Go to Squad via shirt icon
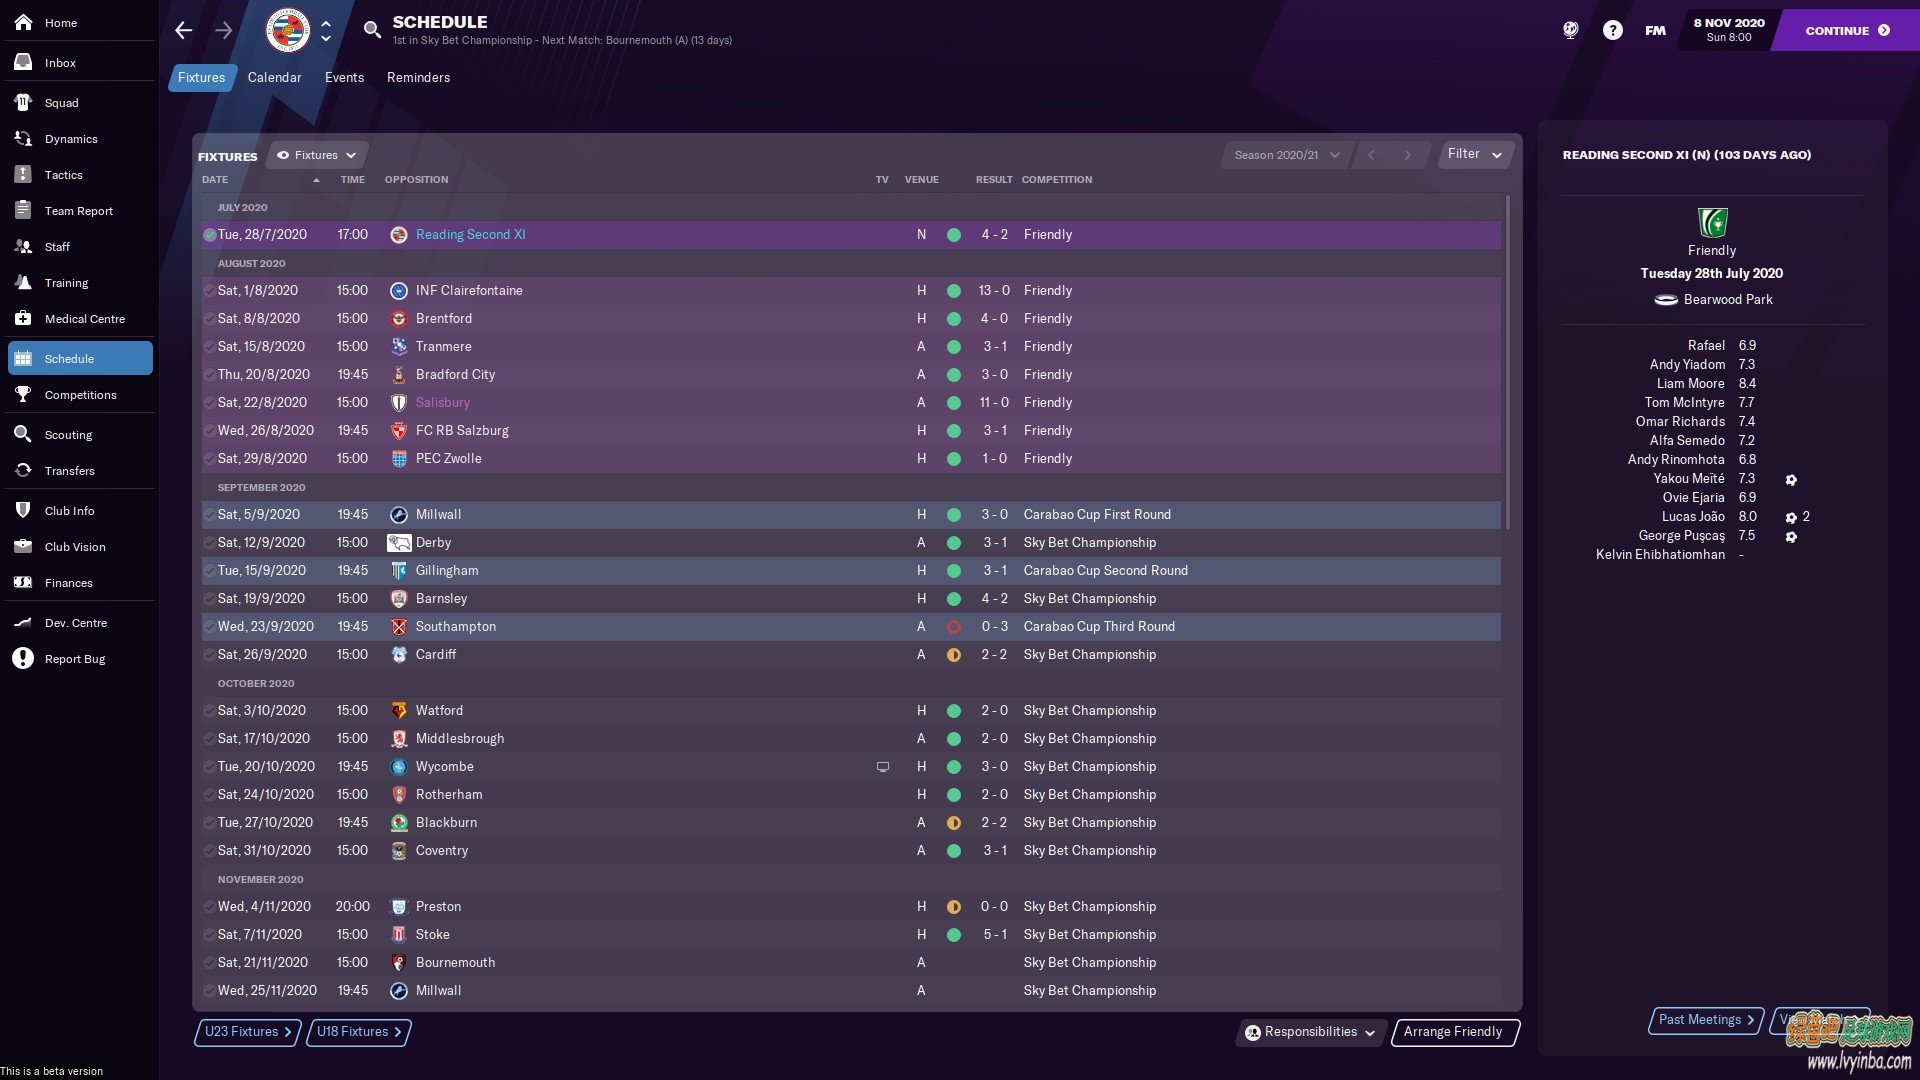 pyautogui.click(x=23, y=102)
